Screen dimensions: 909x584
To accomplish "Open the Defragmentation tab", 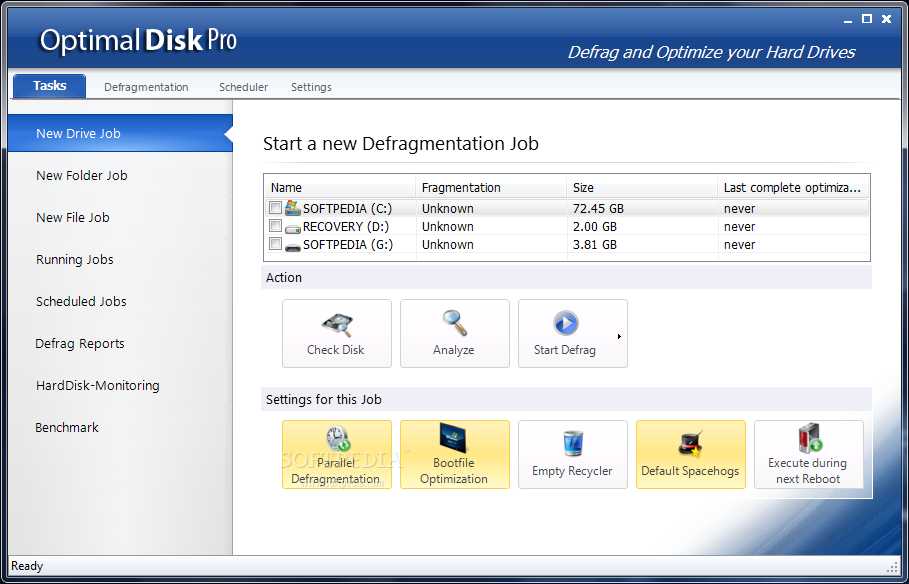I will click(146, 87).
